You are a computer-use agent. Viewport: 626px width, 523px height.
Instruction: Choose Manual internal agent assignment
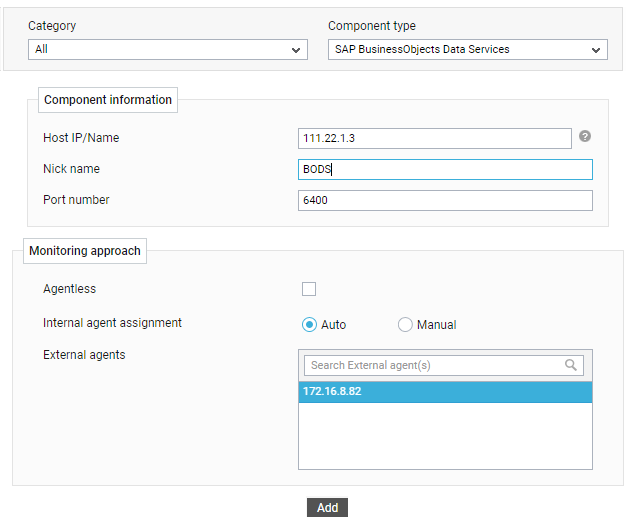pos(405,325)
